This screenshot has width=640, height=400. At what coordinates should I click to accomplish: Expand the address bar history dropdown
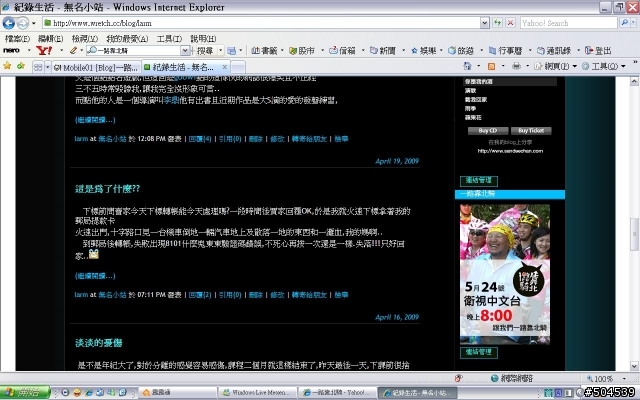(484, 23)
